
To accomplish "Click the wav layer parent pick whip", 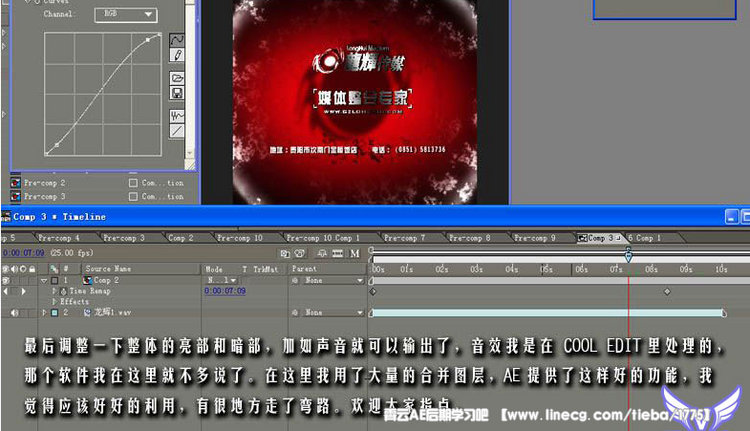I will coord(295,312).
